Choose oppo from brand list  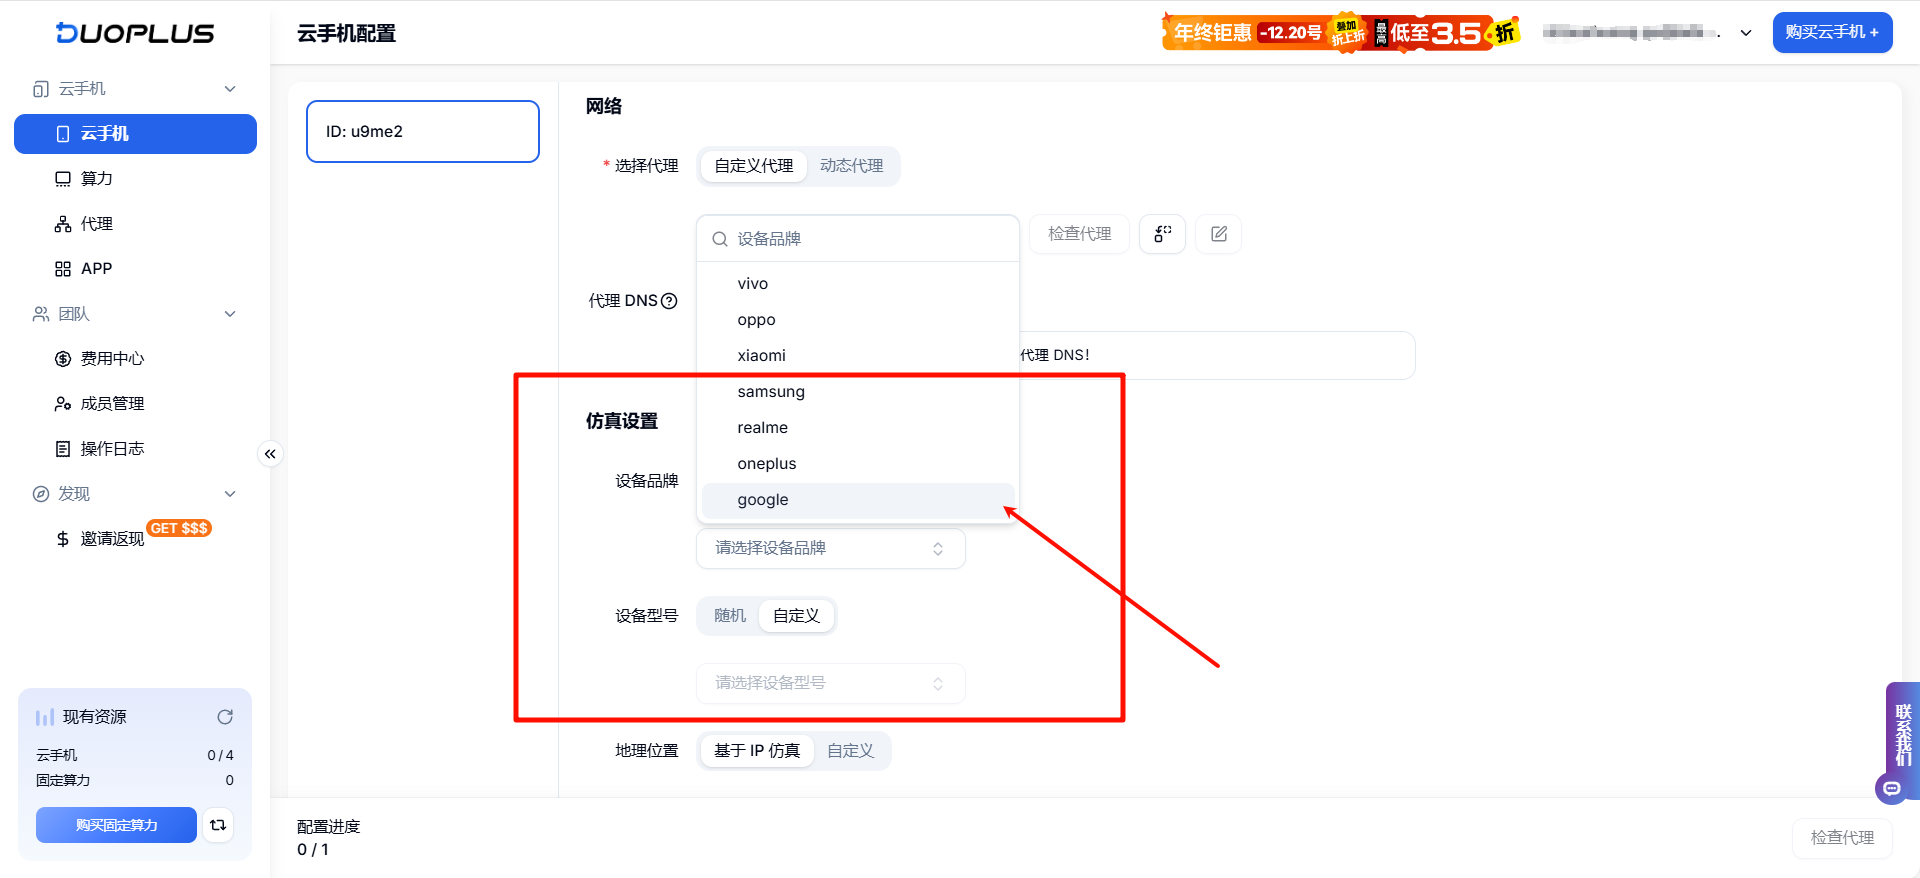(858, 320)
